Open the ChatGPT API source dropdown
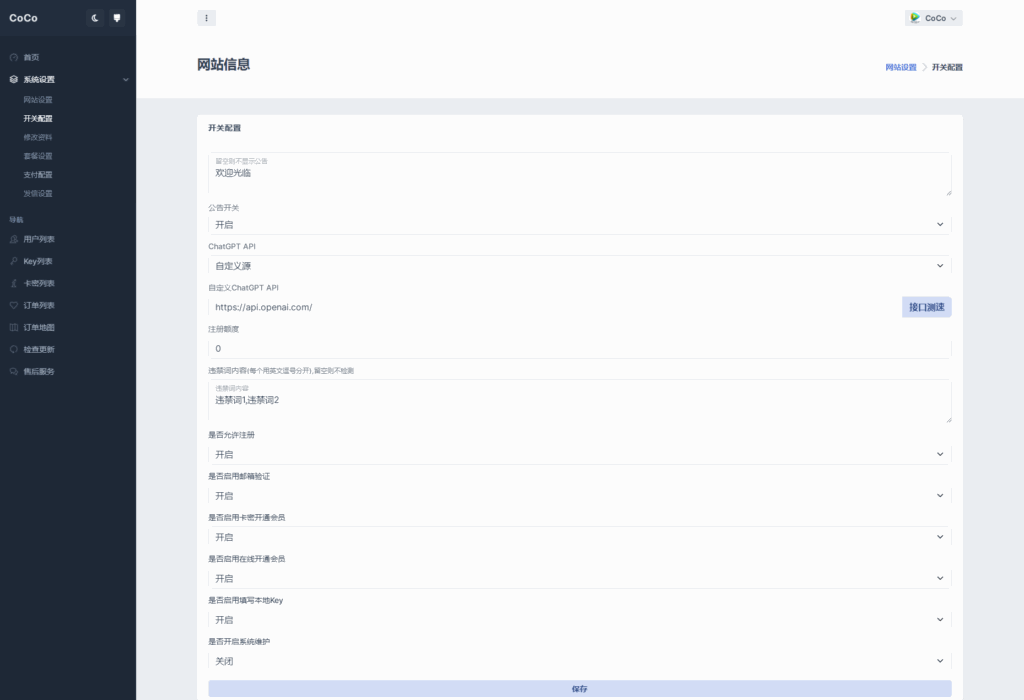Image resolution: width=1024 pixels, height=700 pixels. tap(579, 265)
